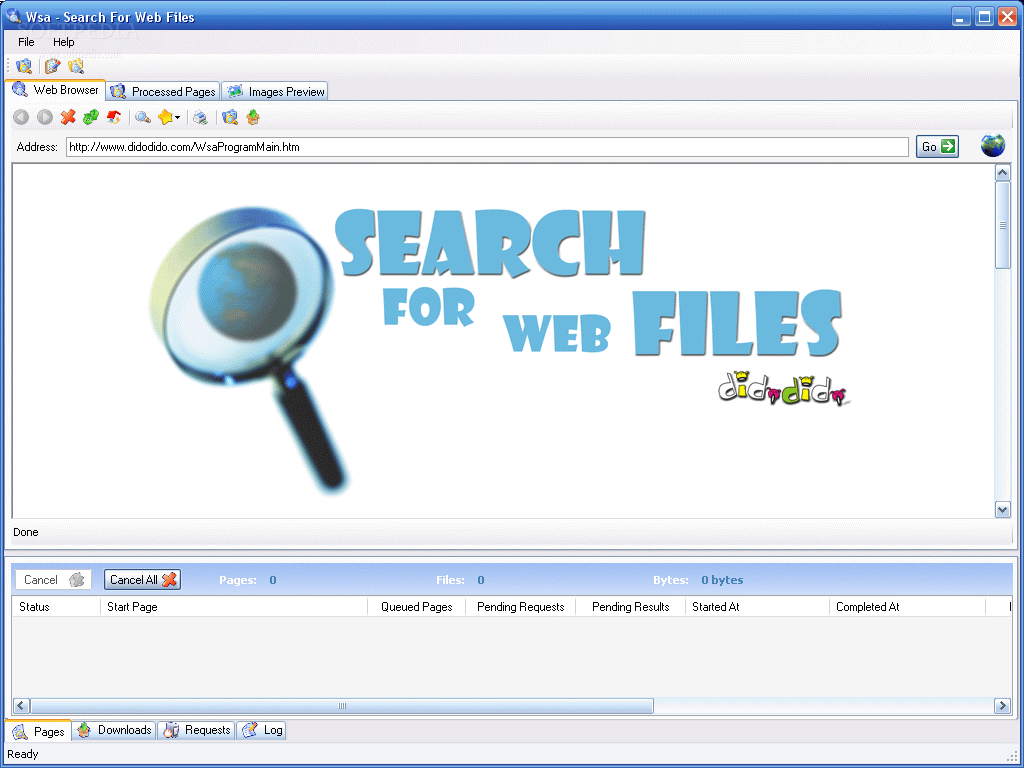1024x768 pixels.
Task: Stop page loading with the red X icon
Action: coord(68,118)
